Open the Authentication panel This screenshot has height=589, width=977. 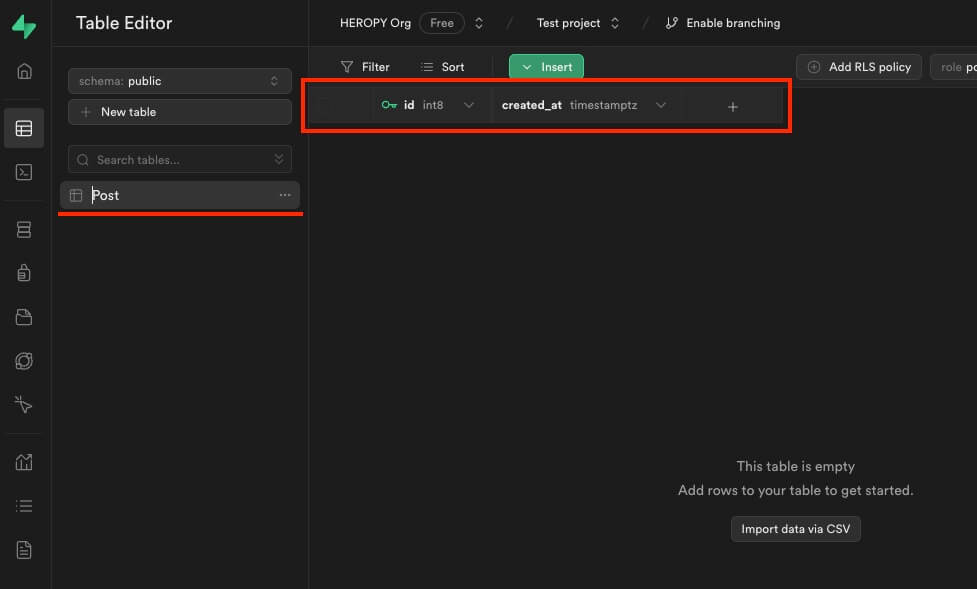click(x=24, y=272)
